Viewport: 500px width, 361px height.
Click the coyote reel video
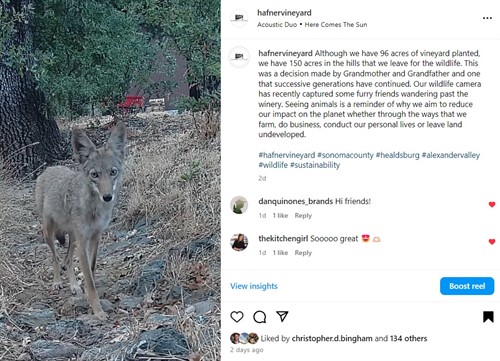110,180
